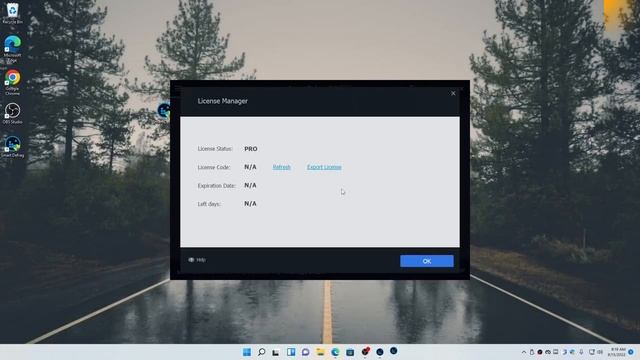640x360 pixels.
Task: Open File Explorer from taskbar
Action: [320, 352]
